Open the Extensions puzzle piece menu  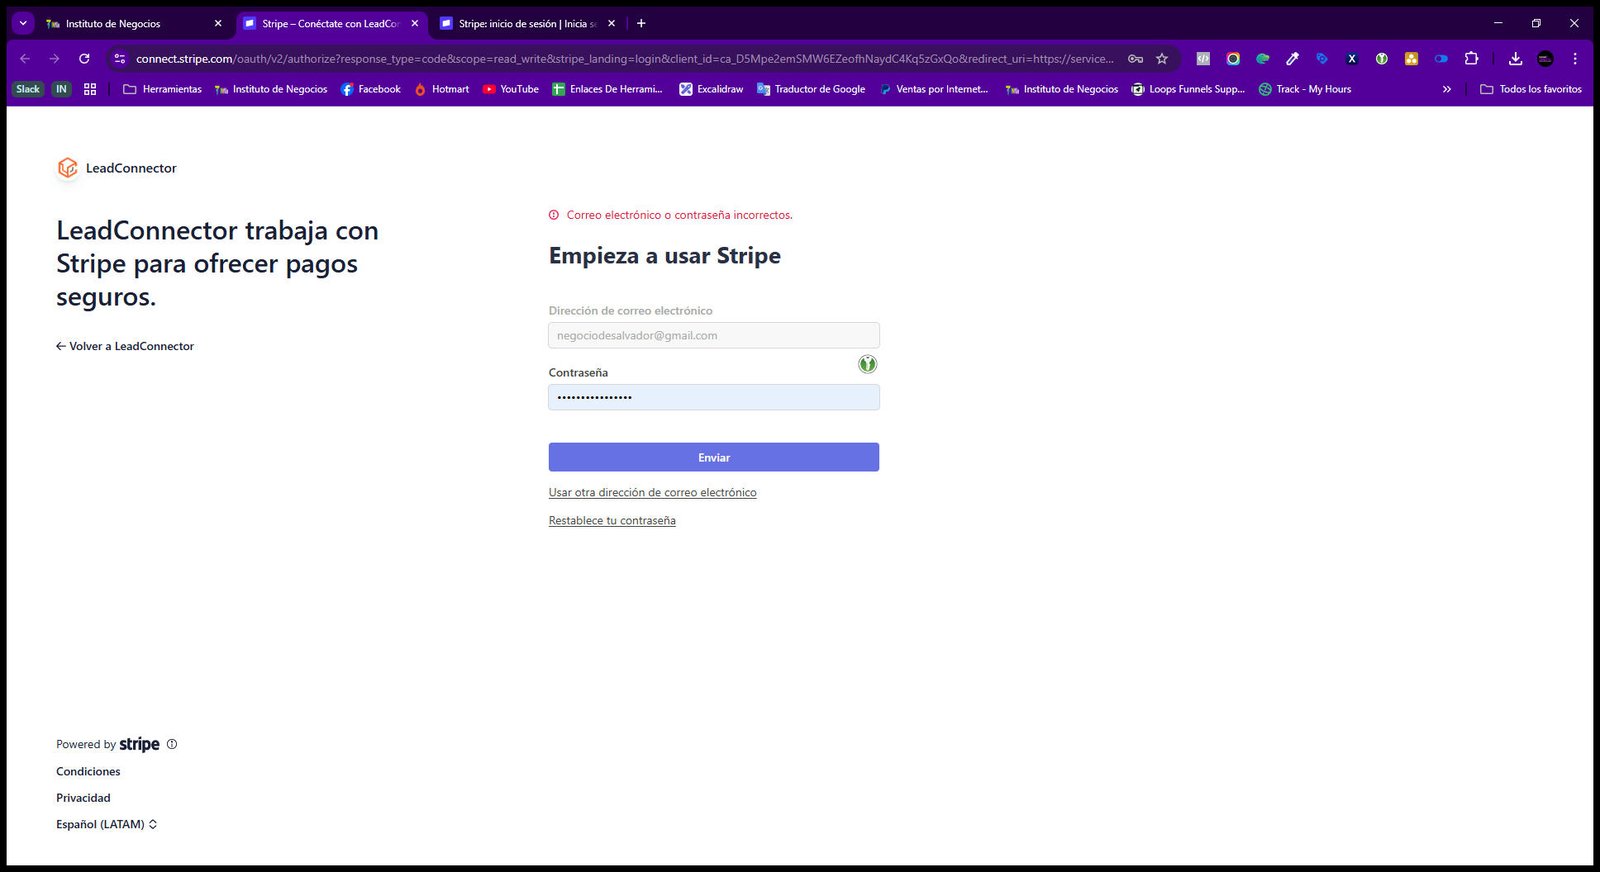1471,59
